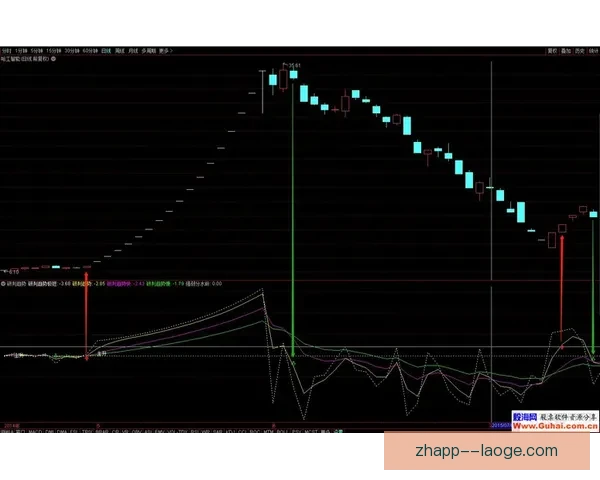Open the 多周期 multi-period view
The height and width of the screenshot is (480, 600).
pos(148,51)
